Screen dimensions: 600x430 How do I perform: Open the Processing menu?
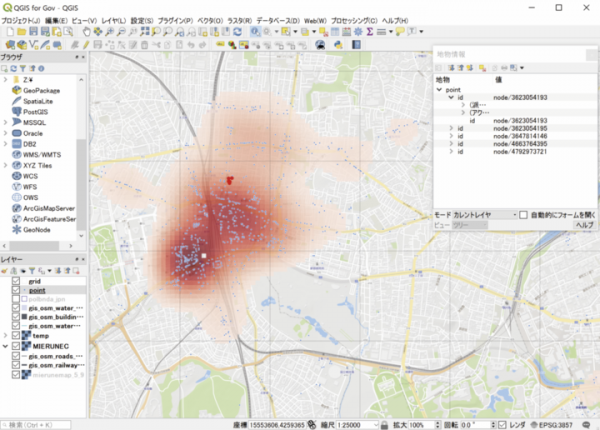coord(354,21)
